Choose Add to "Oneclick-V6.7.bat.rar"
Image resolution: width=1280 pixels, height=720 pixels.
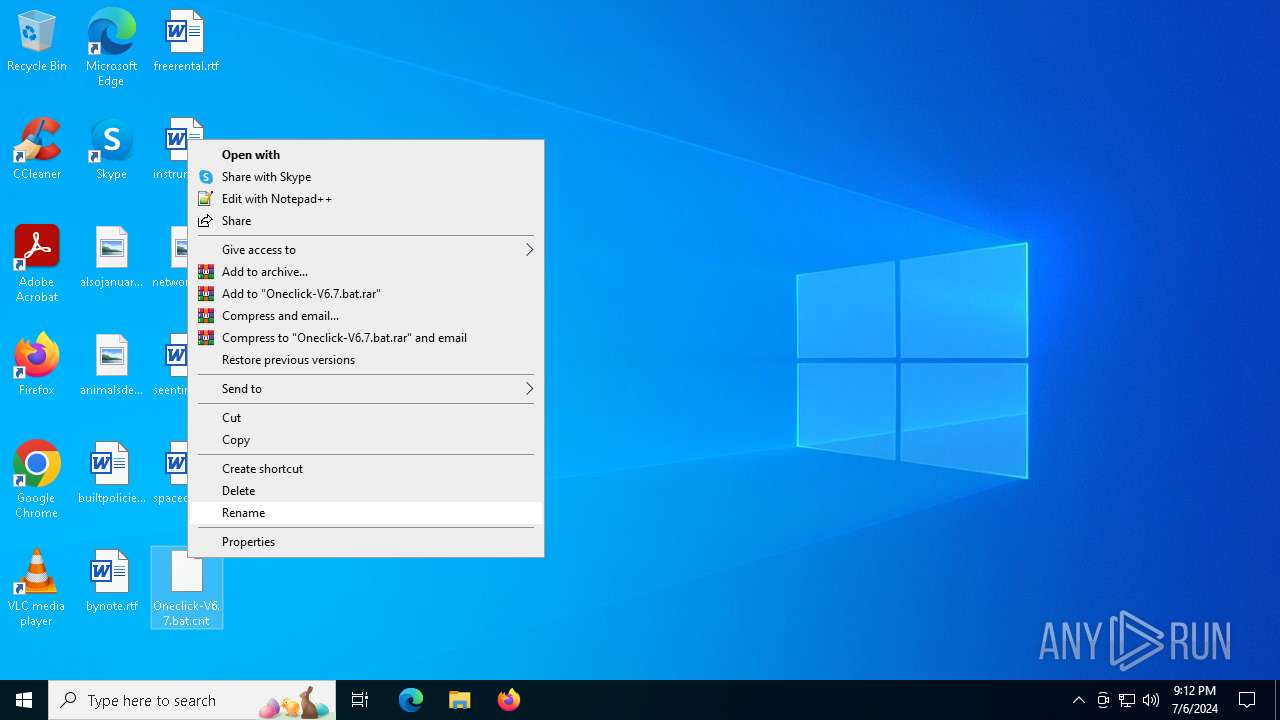366,294
